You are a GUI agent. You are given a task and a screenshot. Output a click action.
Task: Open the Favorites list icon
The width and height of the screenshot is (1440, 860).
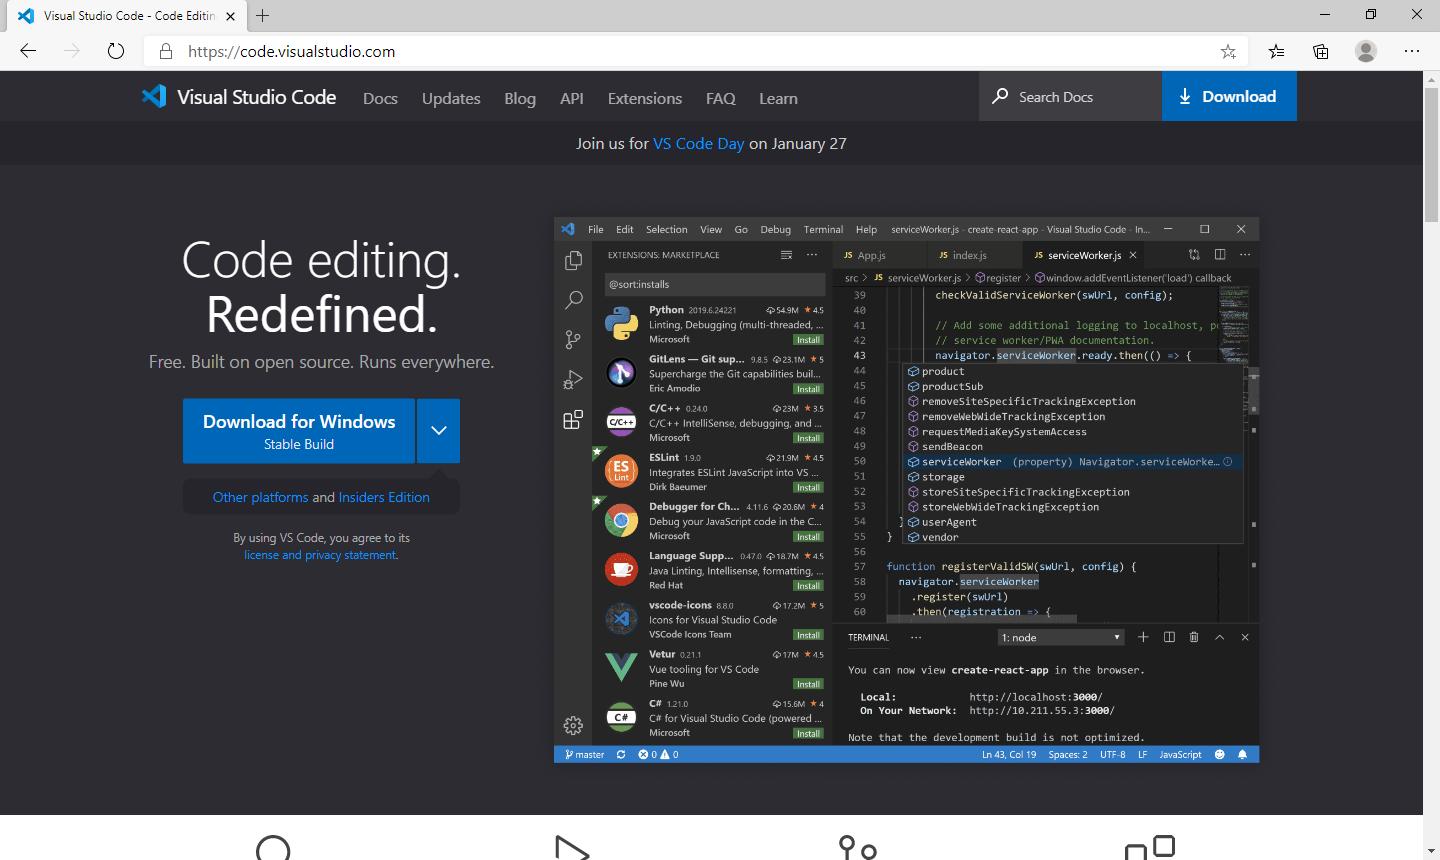coord(1277,51)
